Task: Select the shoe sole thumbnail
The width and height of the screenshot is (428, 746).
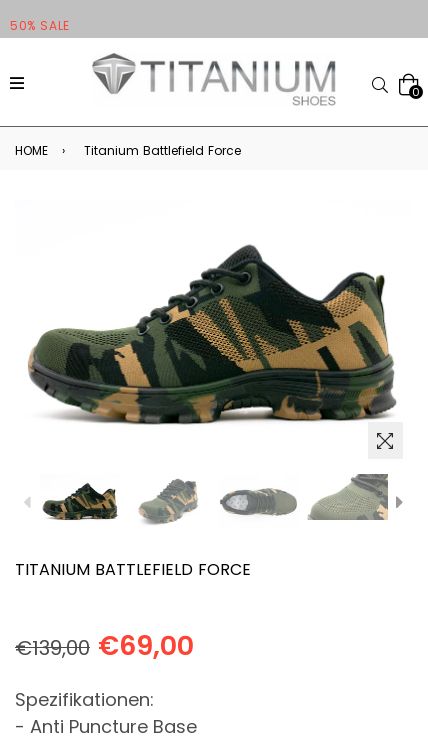Action: tap(258, 500)
